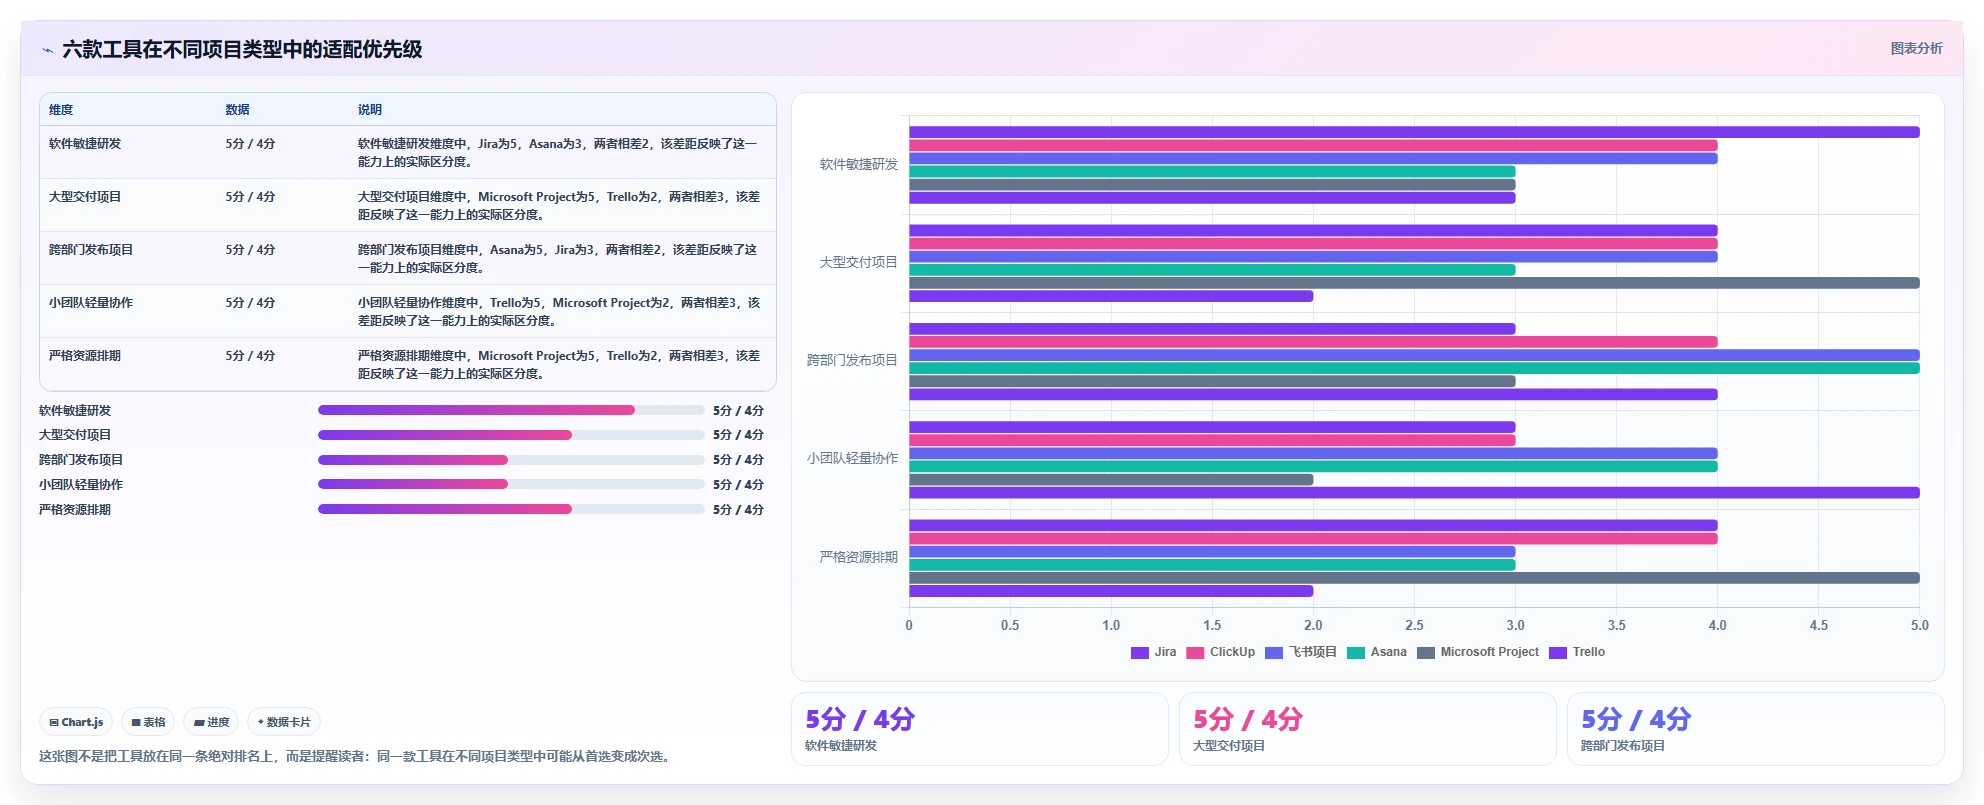Screen dimensions: 1984x805
Task: Toggle the Jira legend swatch
Action: coord(1139,653)
